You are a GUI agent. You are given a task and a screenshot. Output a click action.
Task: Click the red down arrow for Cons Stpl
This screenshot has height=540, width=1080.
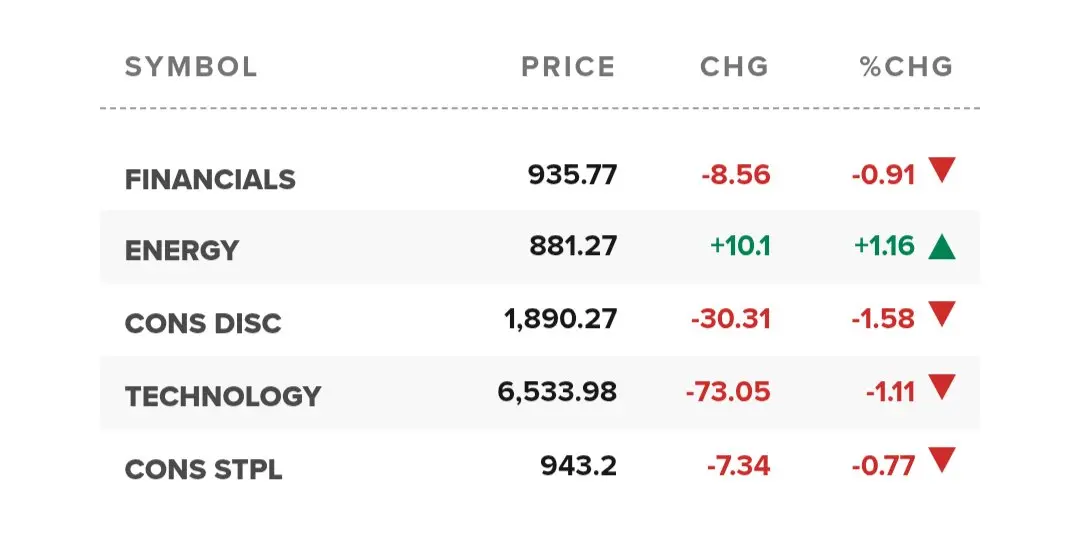942,459
